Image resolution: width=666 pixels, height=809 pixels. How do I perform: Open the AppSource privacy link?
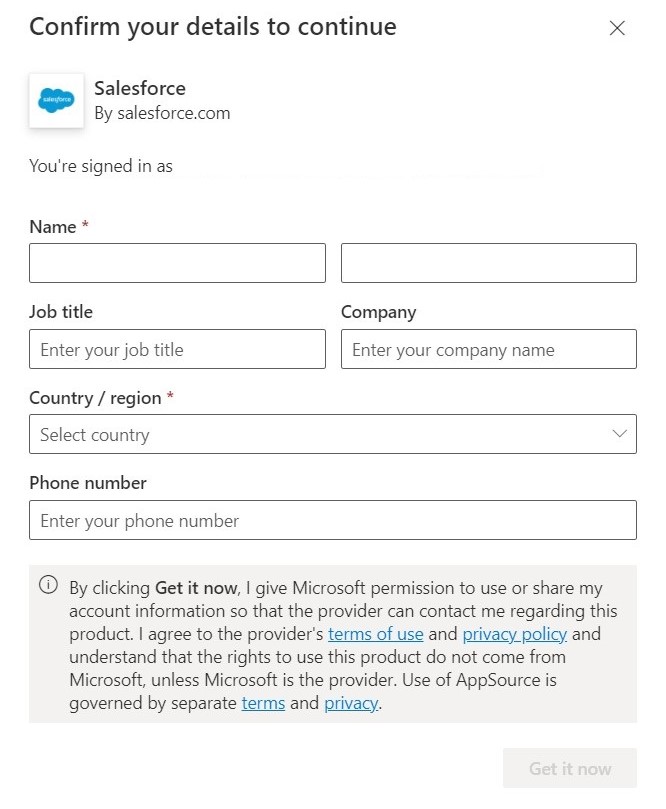(351, 703)
